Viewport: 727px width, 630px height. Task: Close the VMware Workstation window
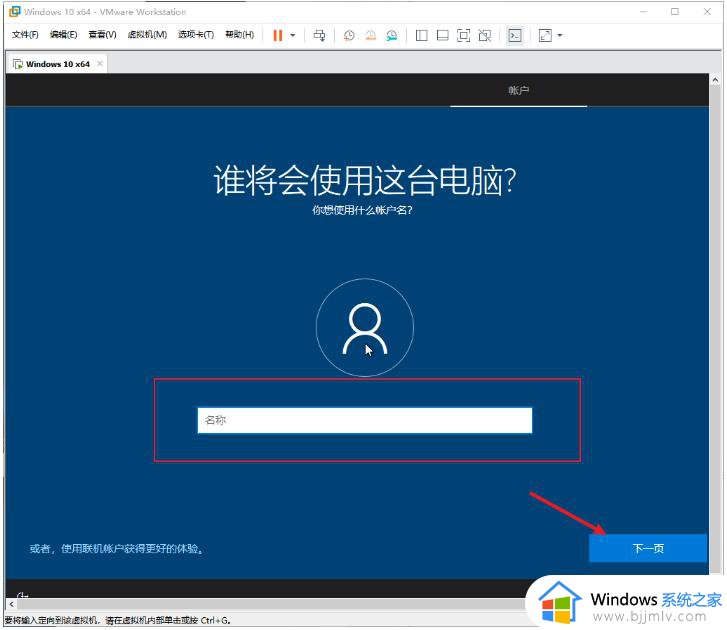click(x=707, y=12)
